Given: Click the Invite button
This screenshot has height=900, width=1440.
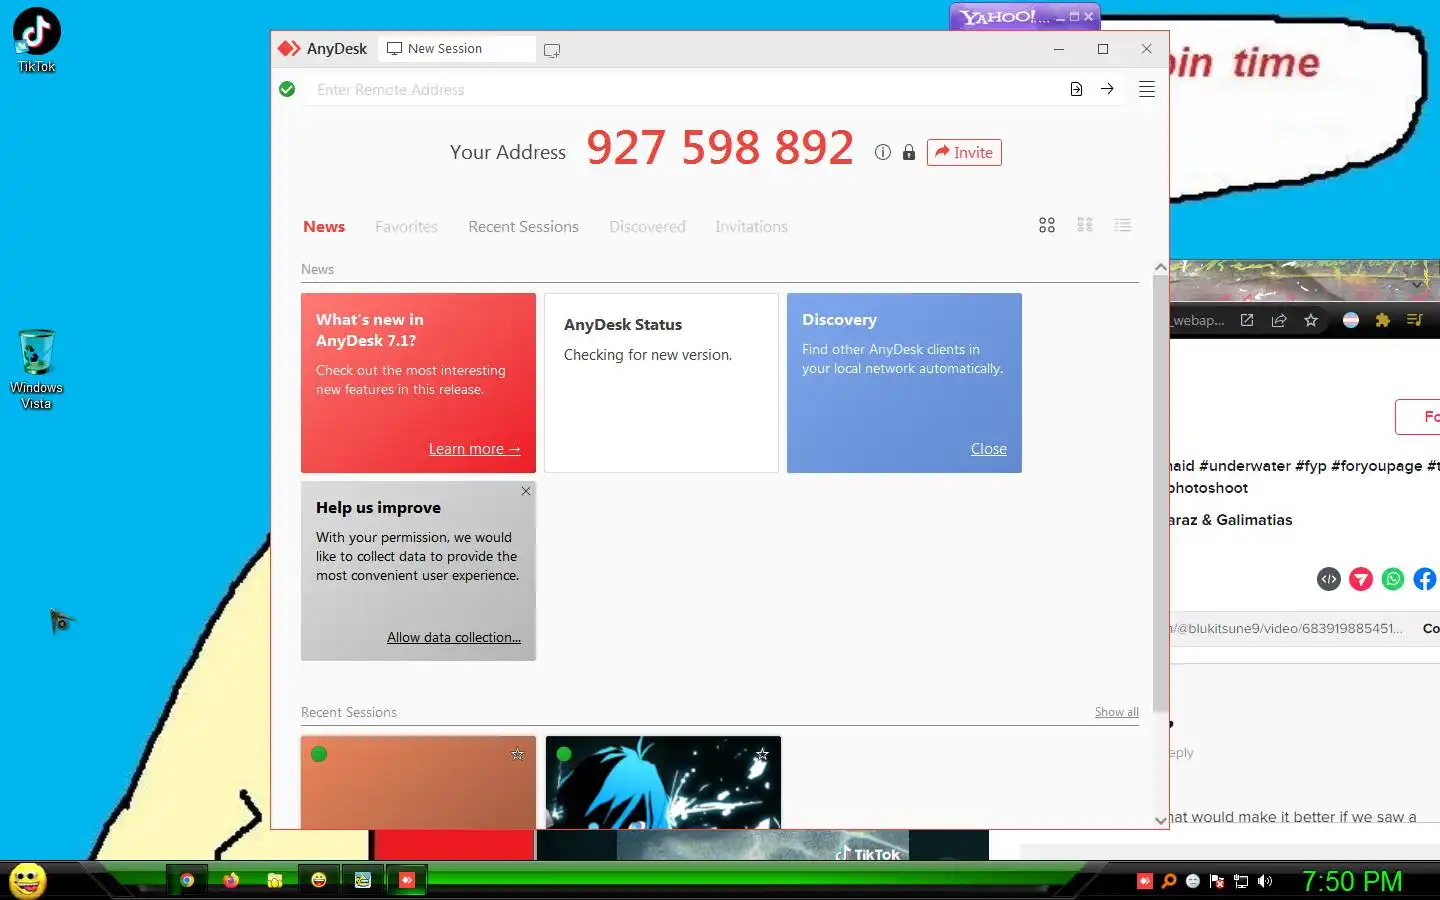Looking at the screenshot, I should coord(964,152).
